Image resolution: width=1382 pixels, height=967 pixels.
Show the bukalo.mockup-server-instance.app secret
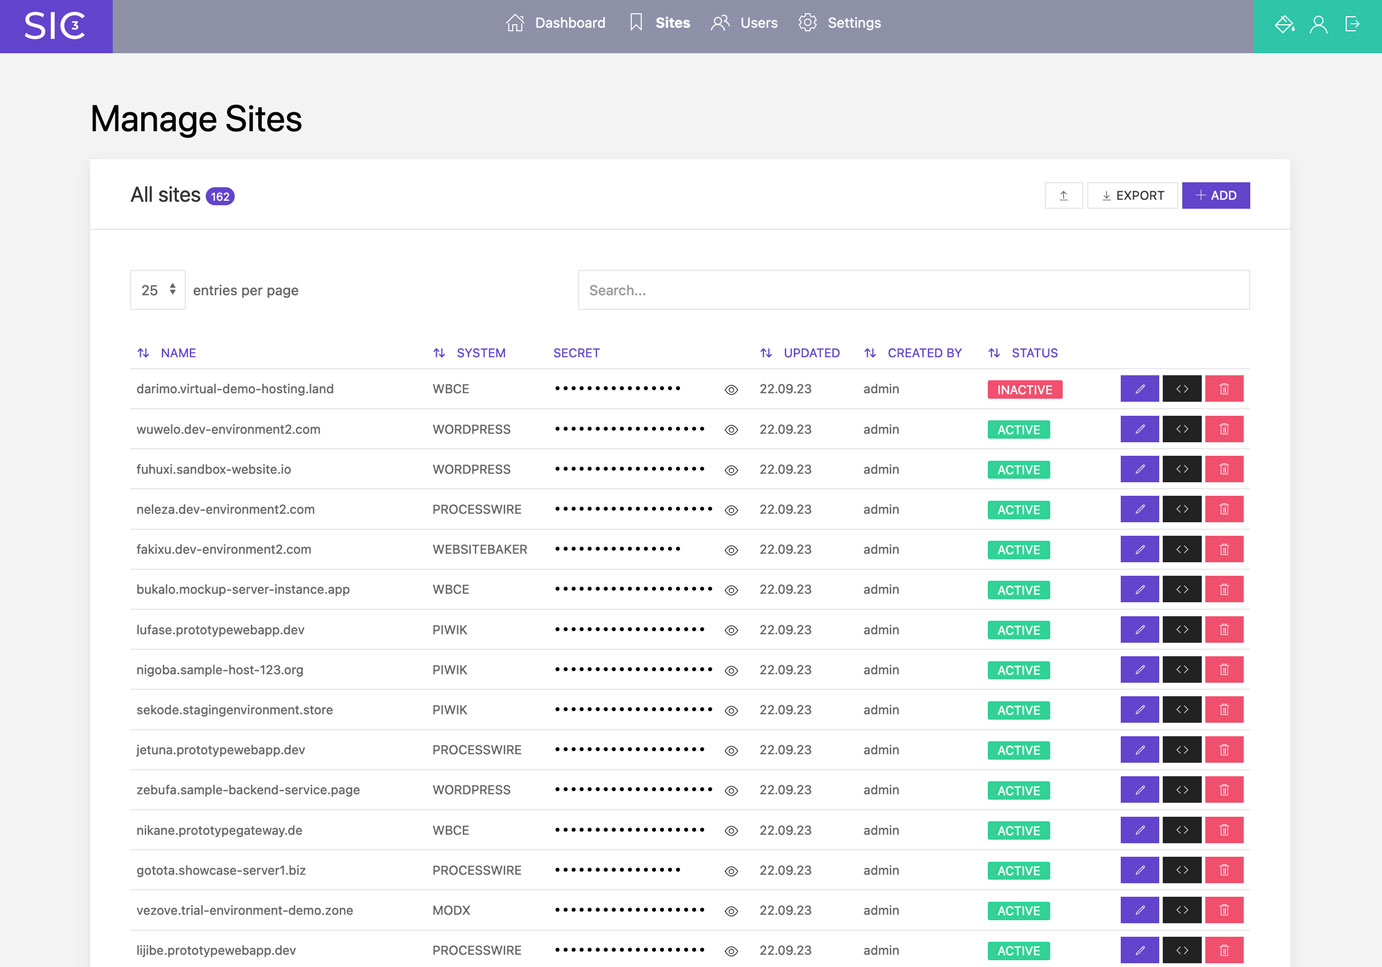tap(731, 590)
